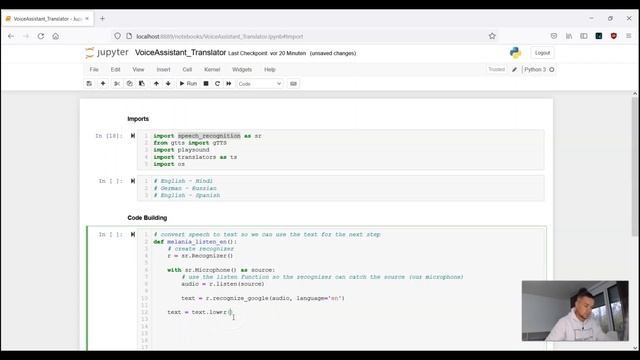Open a new browser tab with plus
This screenshot has width=640, height=360.
coord(102,19)
